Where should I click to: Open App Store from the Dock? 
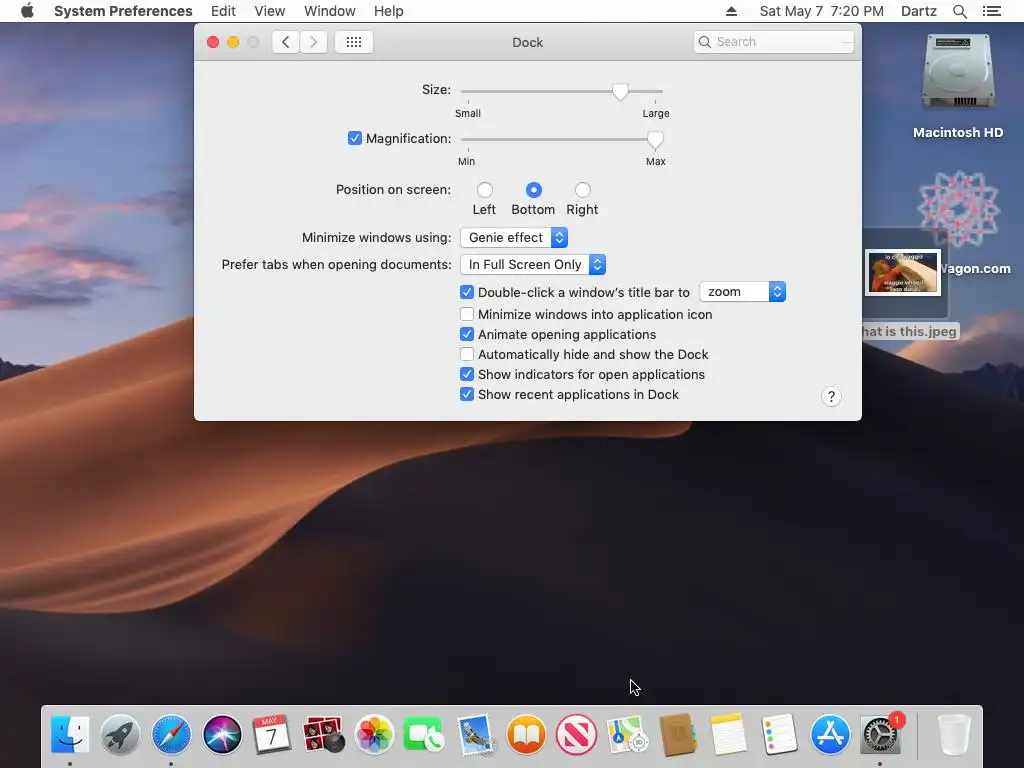[x=830, y=735]
